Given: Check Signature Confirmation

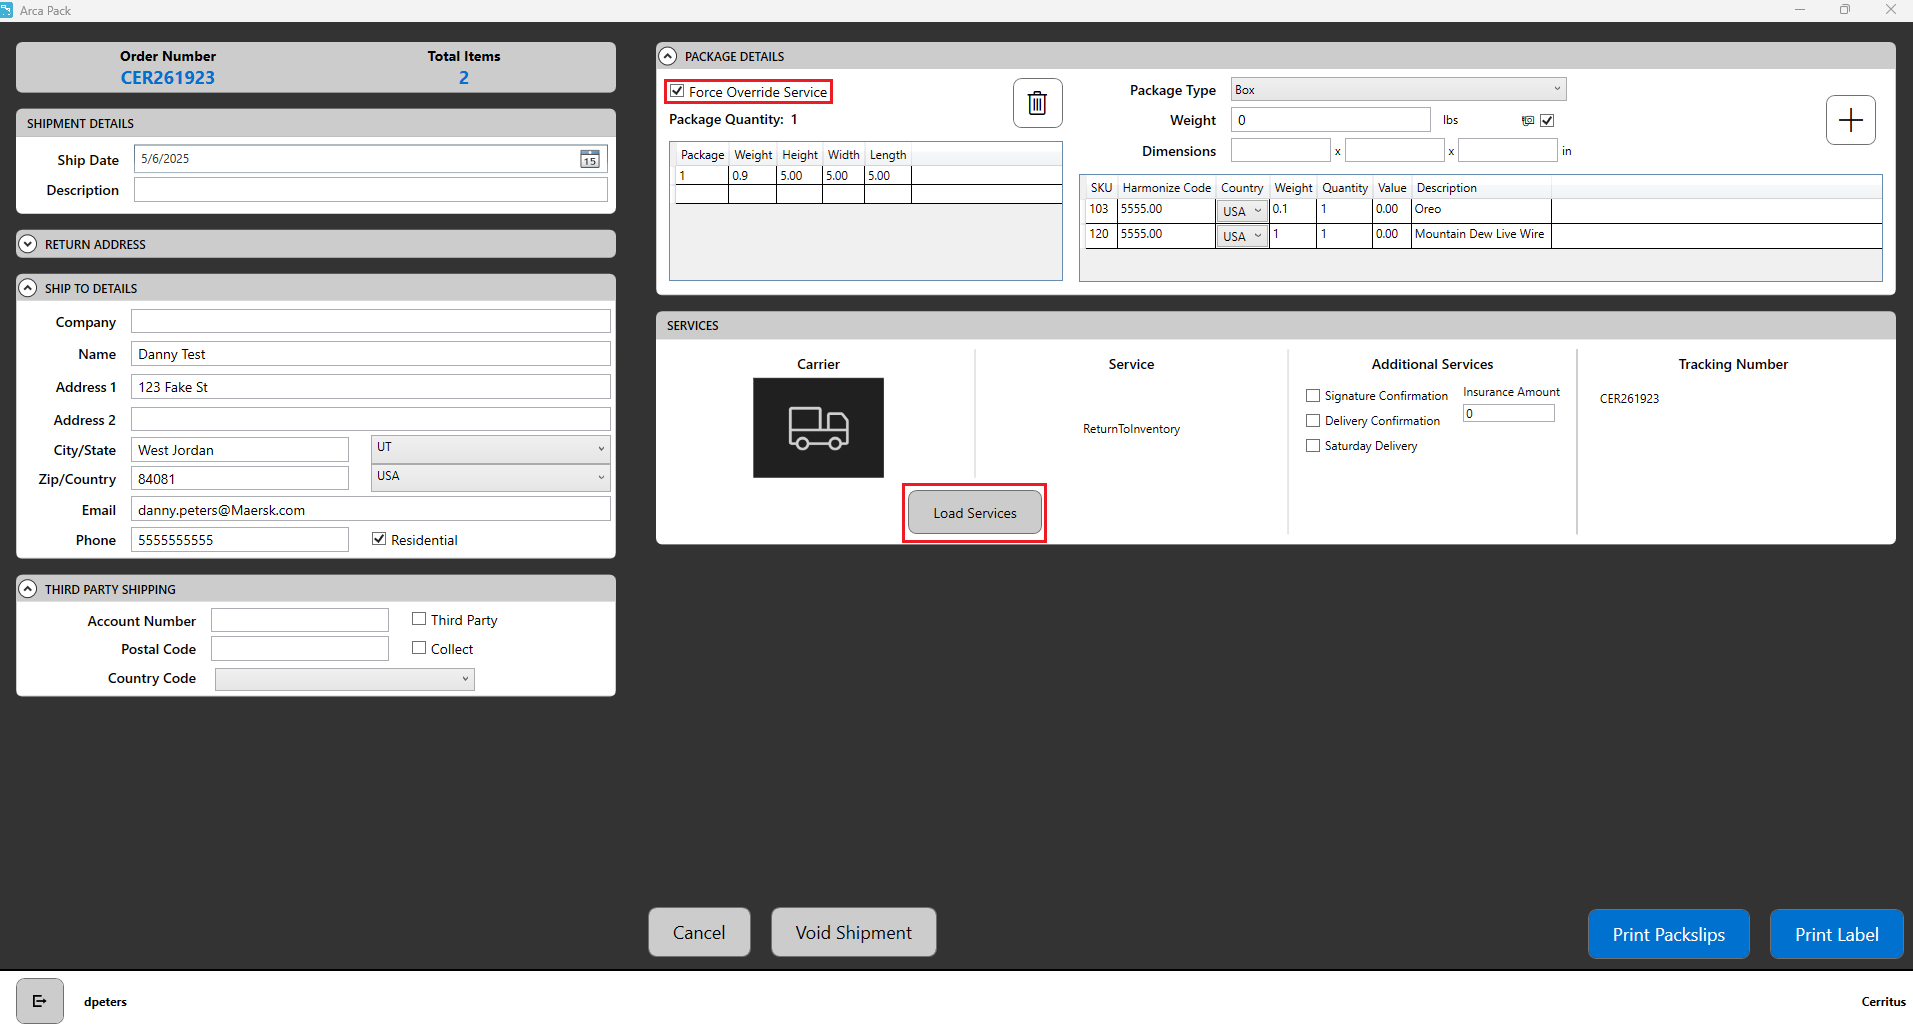Looking at the screenshot, I should point(1313,396).
